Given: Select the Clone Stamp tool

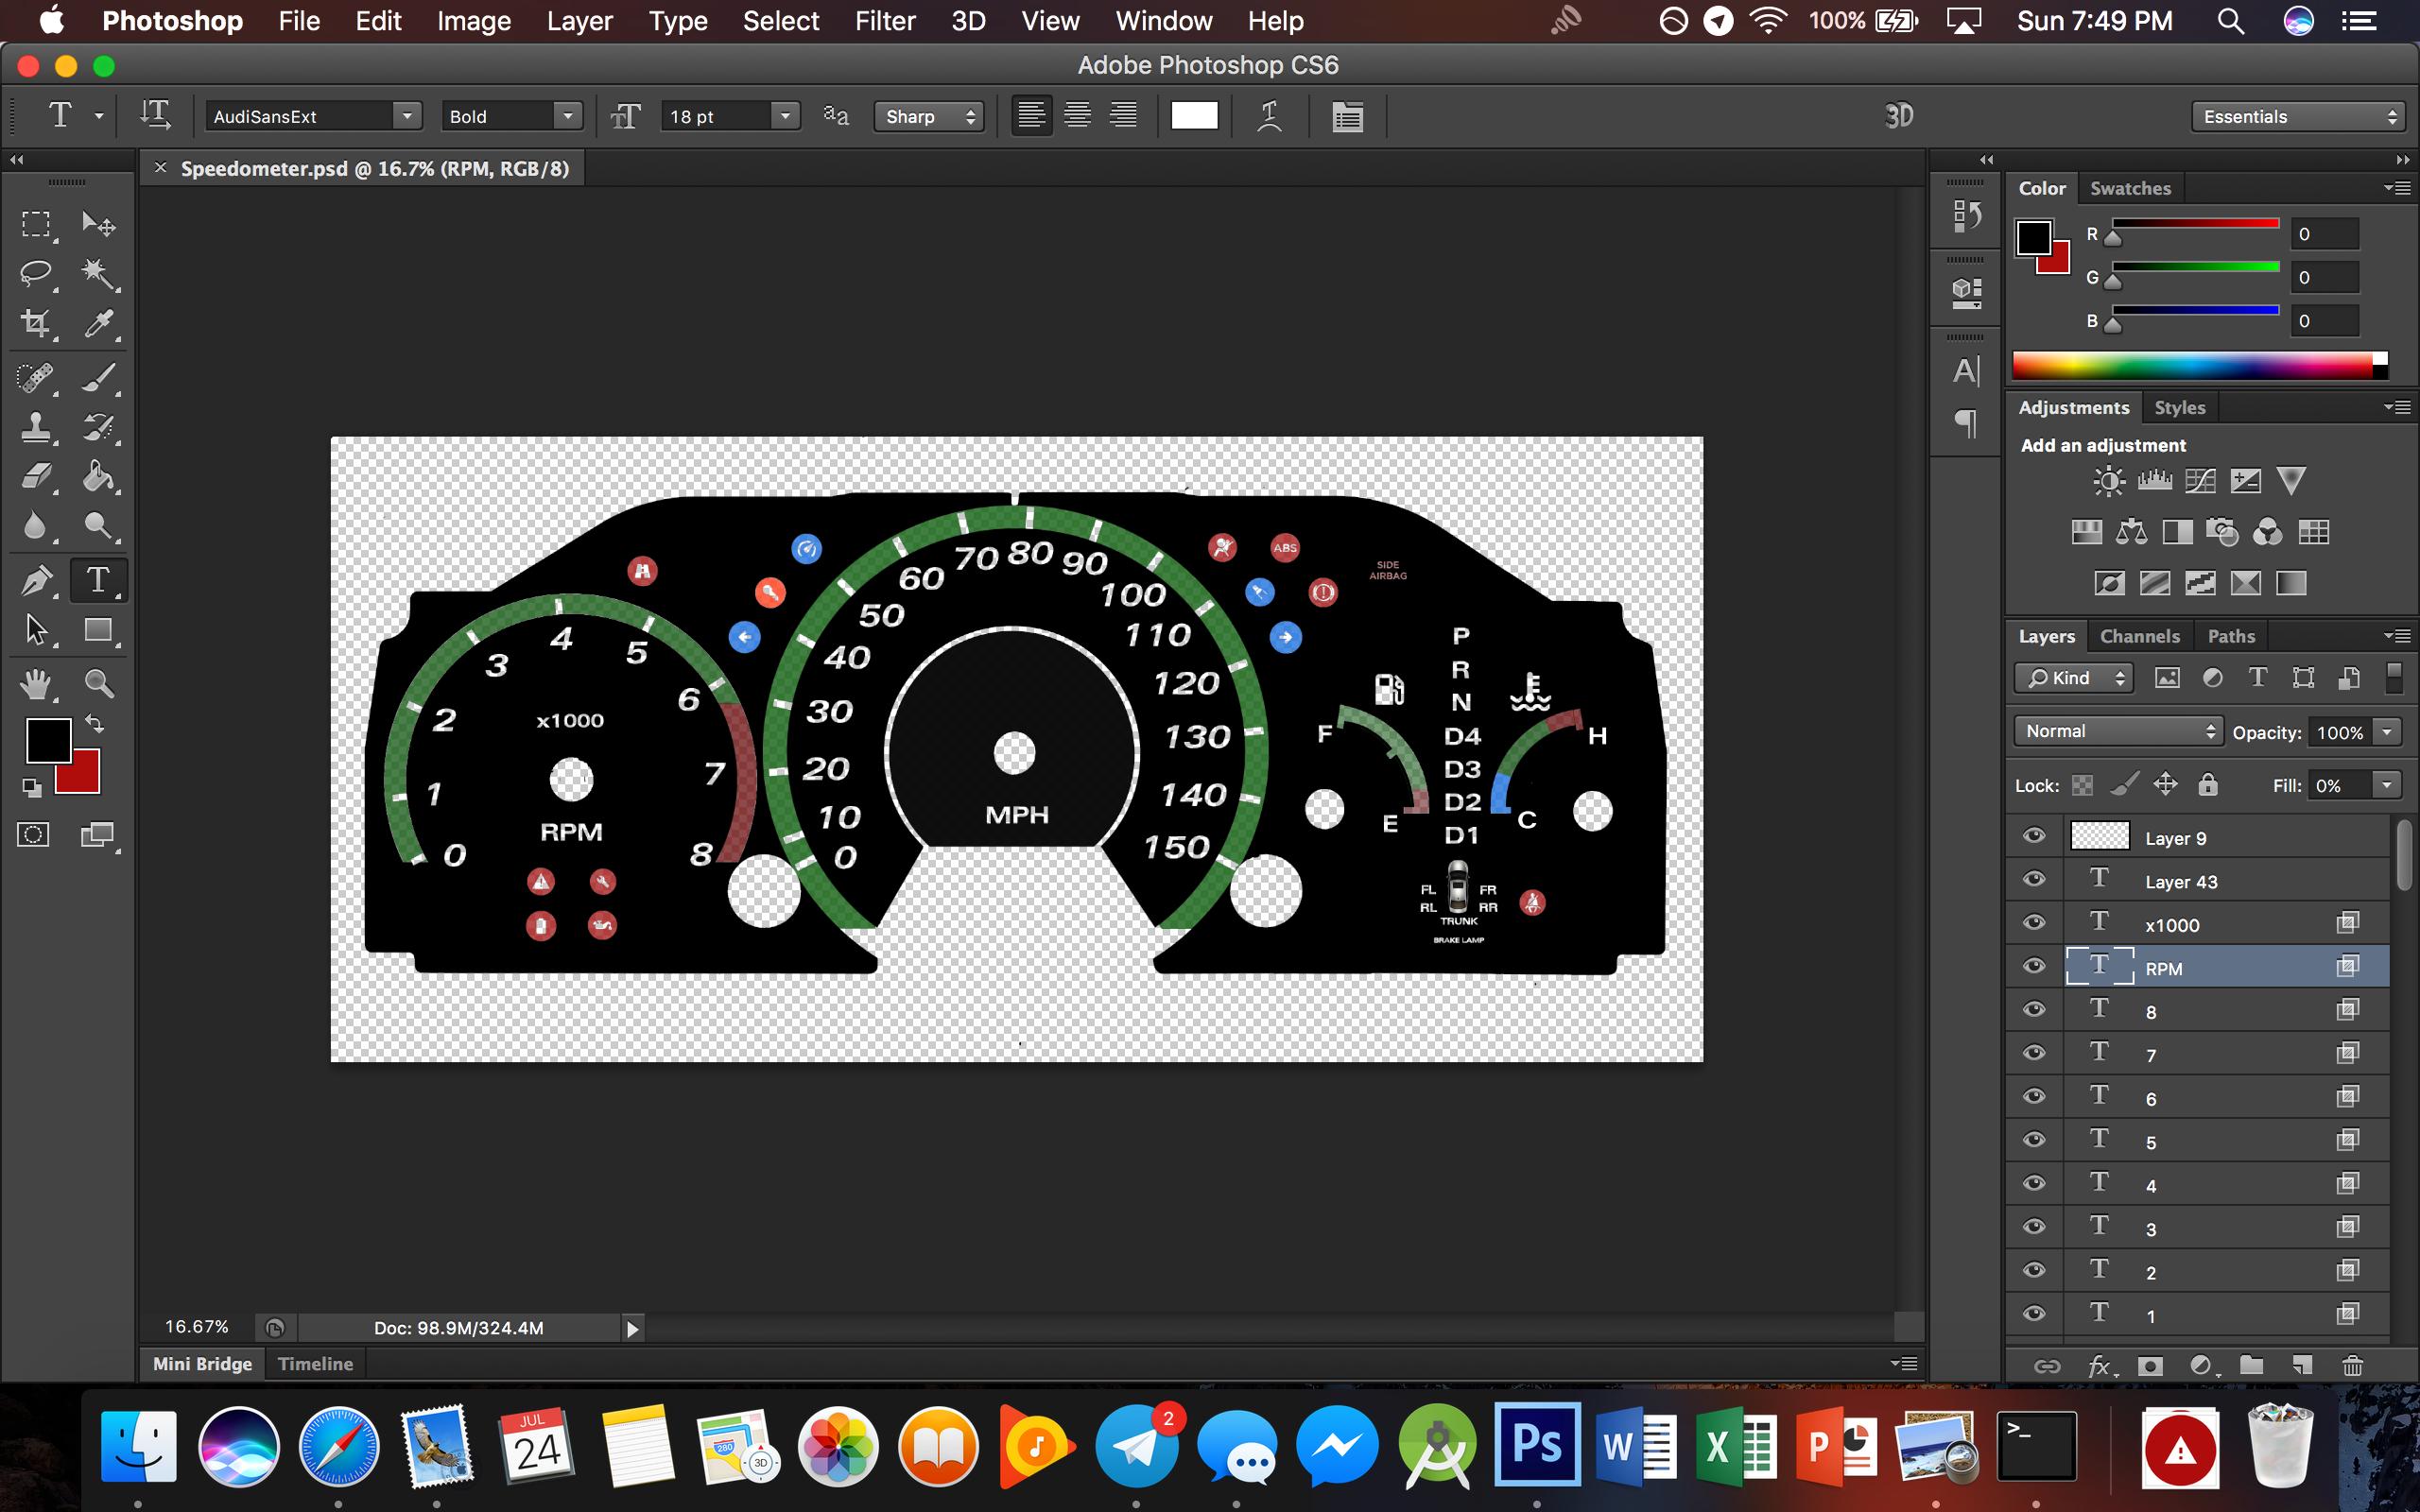Looking at the screenshot, I should click(x=36, y=427).
